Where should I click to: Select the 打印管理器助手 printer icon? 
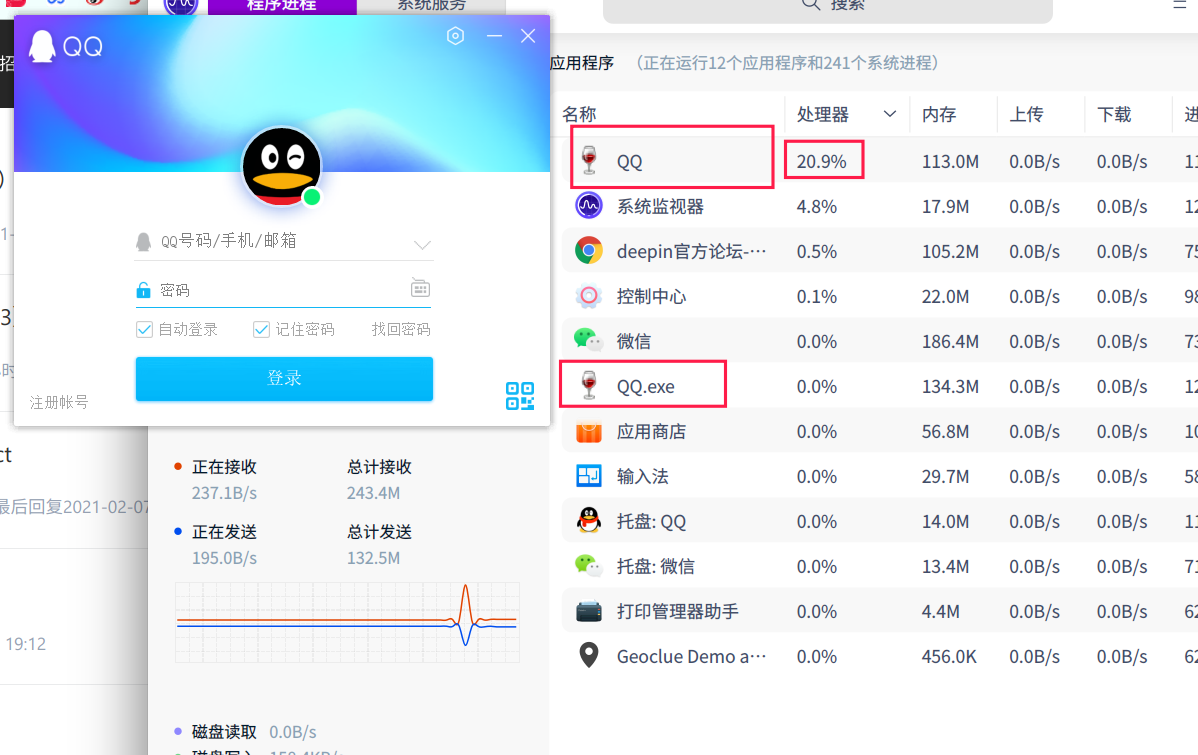589,611
